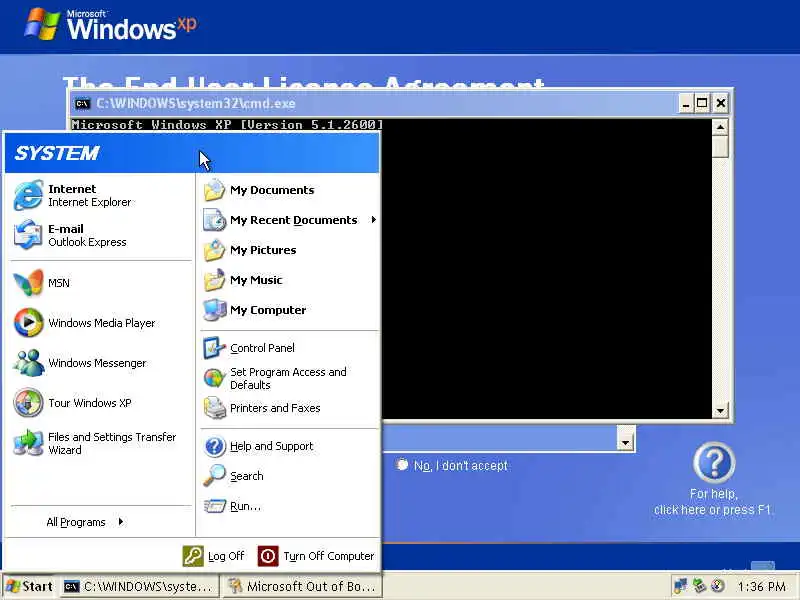Image resolution: width=800 pixels, height=600 pixels.
Task: Open the My Computer icon
Action: coord(214,310)
